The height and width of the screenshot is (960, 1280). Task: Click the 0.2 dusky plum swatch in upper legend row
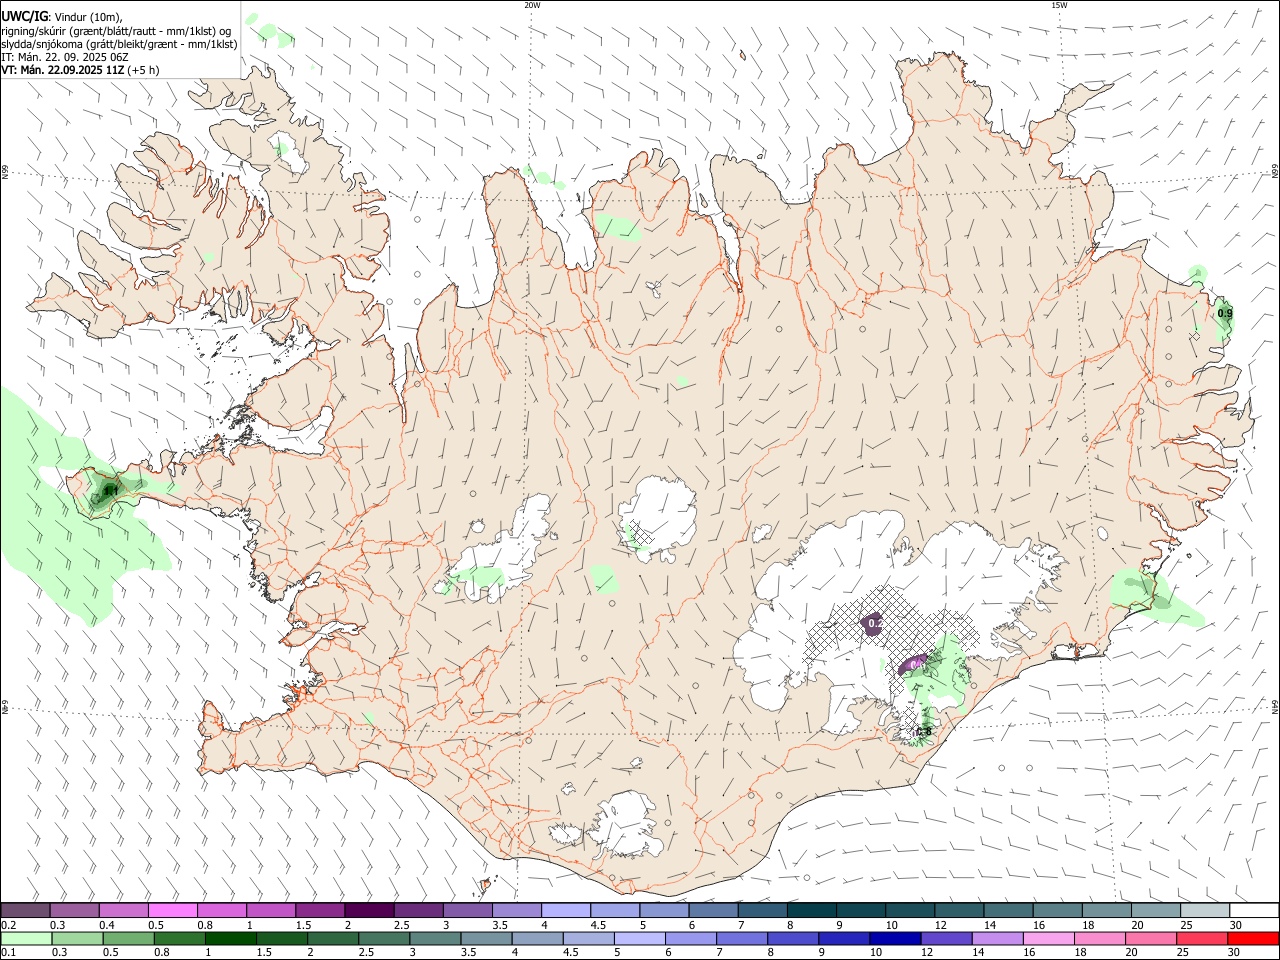(25, 910)
